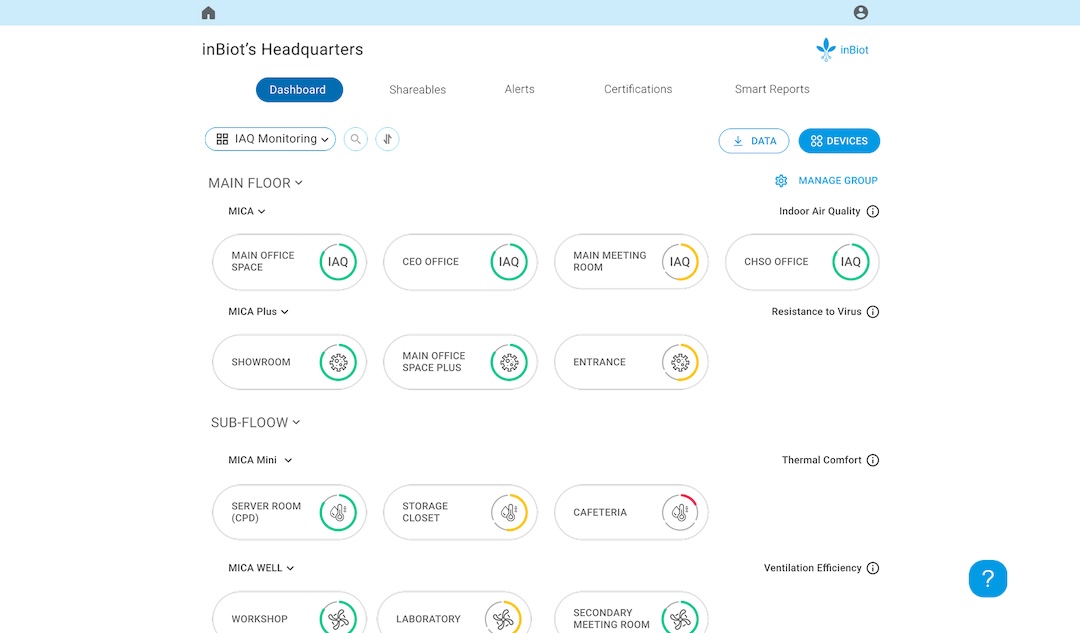Click the Thermal Comfort label
Viewport: 1080px width, 633px height.
click(822, 460)
